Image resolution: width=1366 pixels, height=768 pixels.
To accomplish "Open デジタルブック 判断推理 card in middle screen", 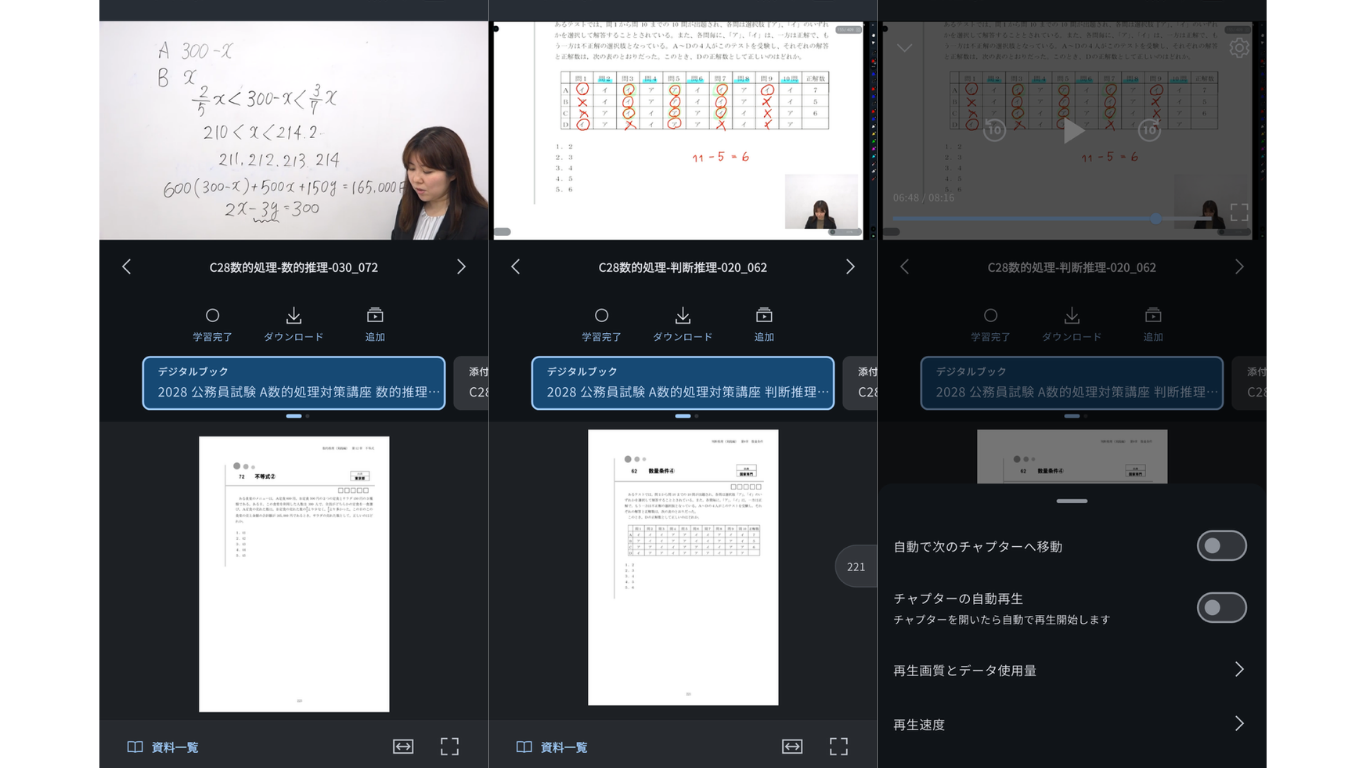I will (x=683, y=383).
